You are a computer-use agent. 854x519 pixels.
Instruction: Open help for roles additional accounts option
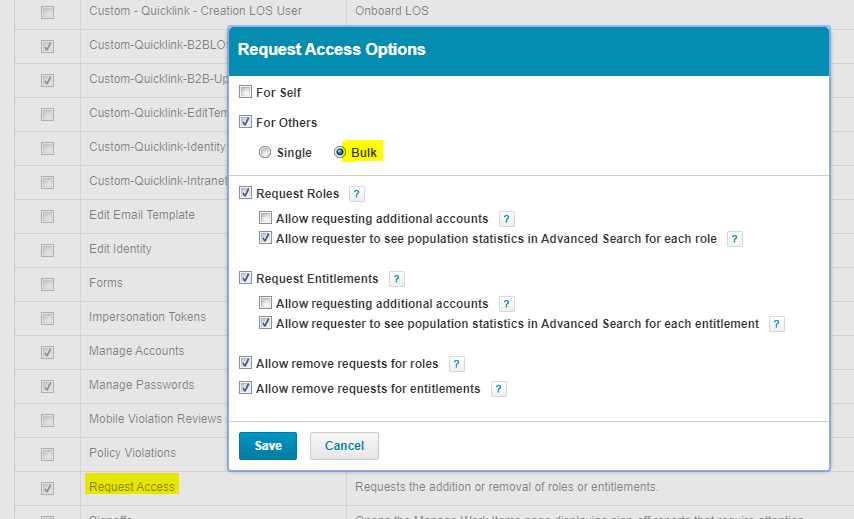[506, 219]
